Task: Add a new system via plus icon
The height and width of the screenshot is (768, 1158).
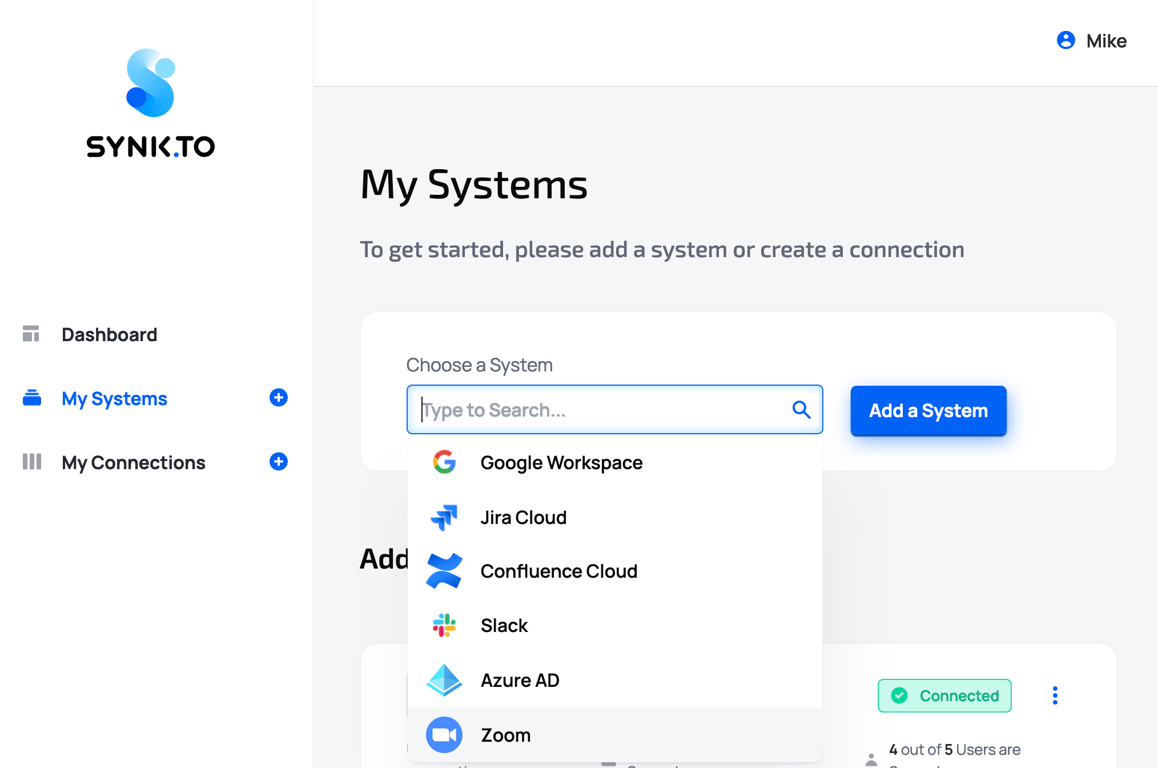Action: (278, 397)
